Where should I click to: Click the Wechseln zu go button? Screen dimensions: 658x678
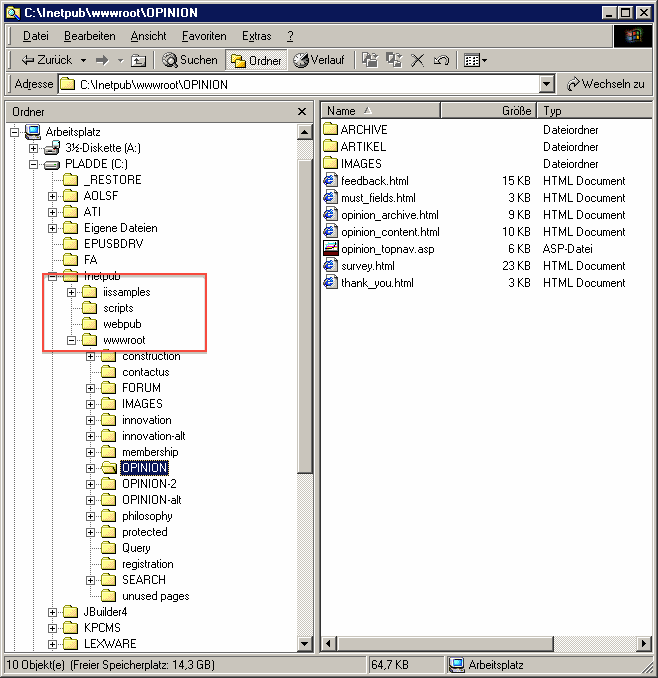pyautogui.click(x=605, y=84)
